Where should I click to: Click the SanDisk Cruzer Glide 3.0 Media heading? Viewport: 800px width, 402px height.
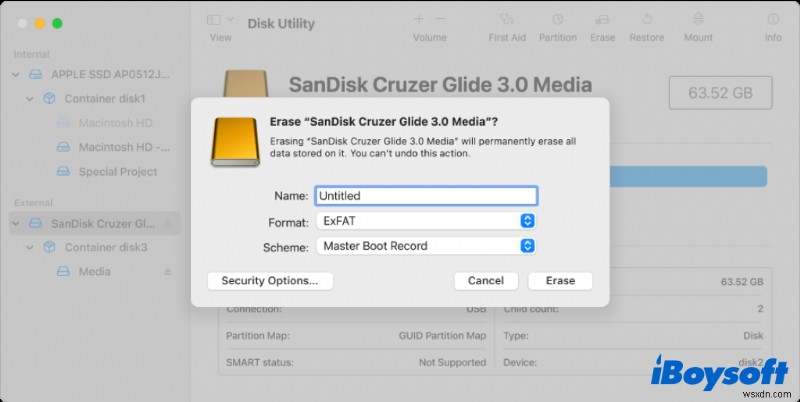coord(440,85)
